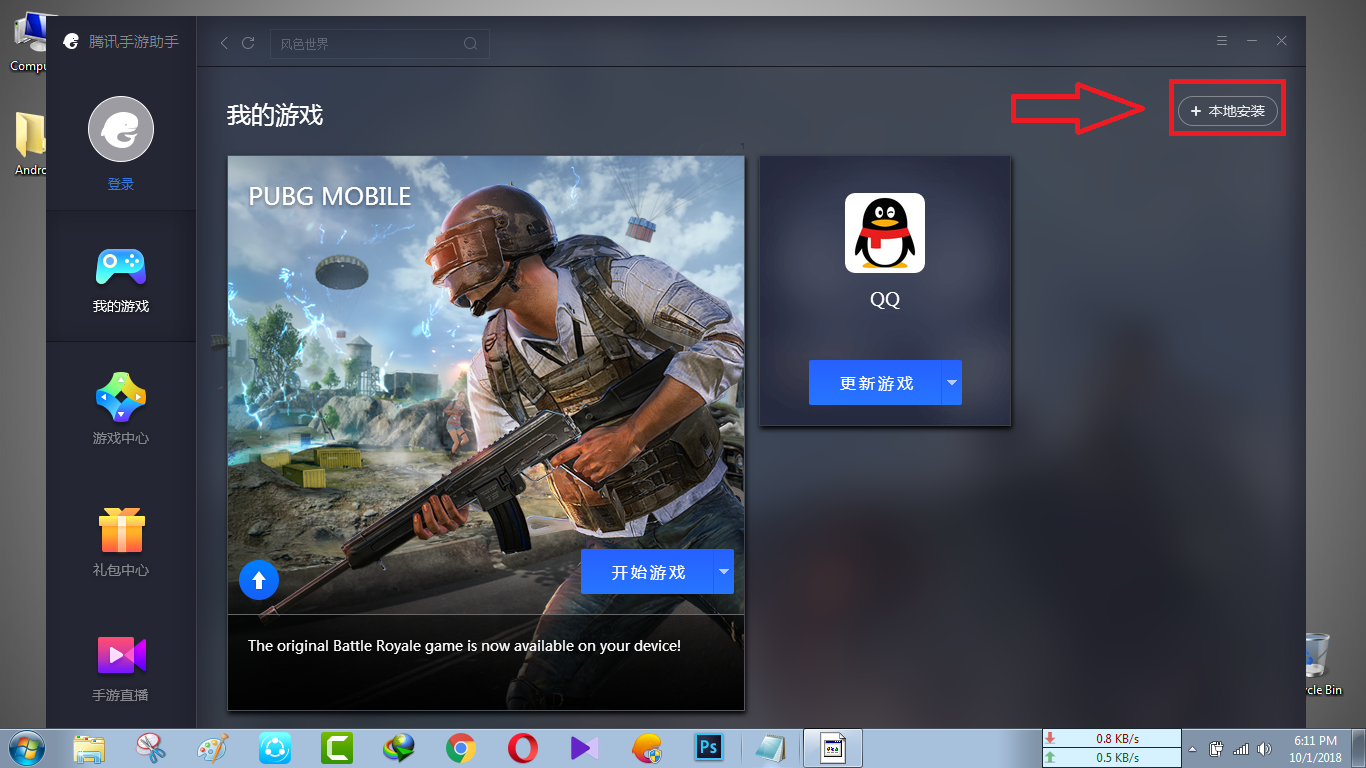Click the Android folder desktop icon
The height and width of the screenshot is (768, 1366).
[x=30, y=143]
